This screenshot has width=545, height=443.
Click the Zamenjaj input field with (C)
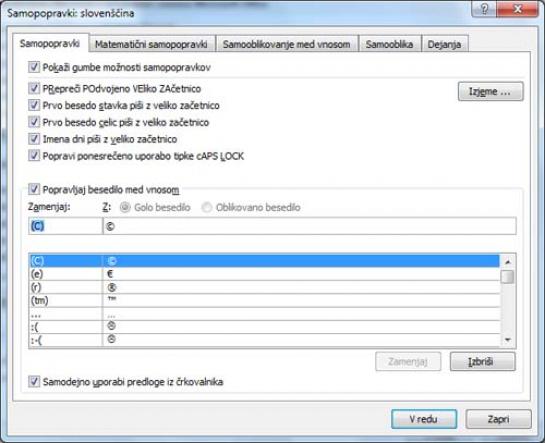(65, 226)
